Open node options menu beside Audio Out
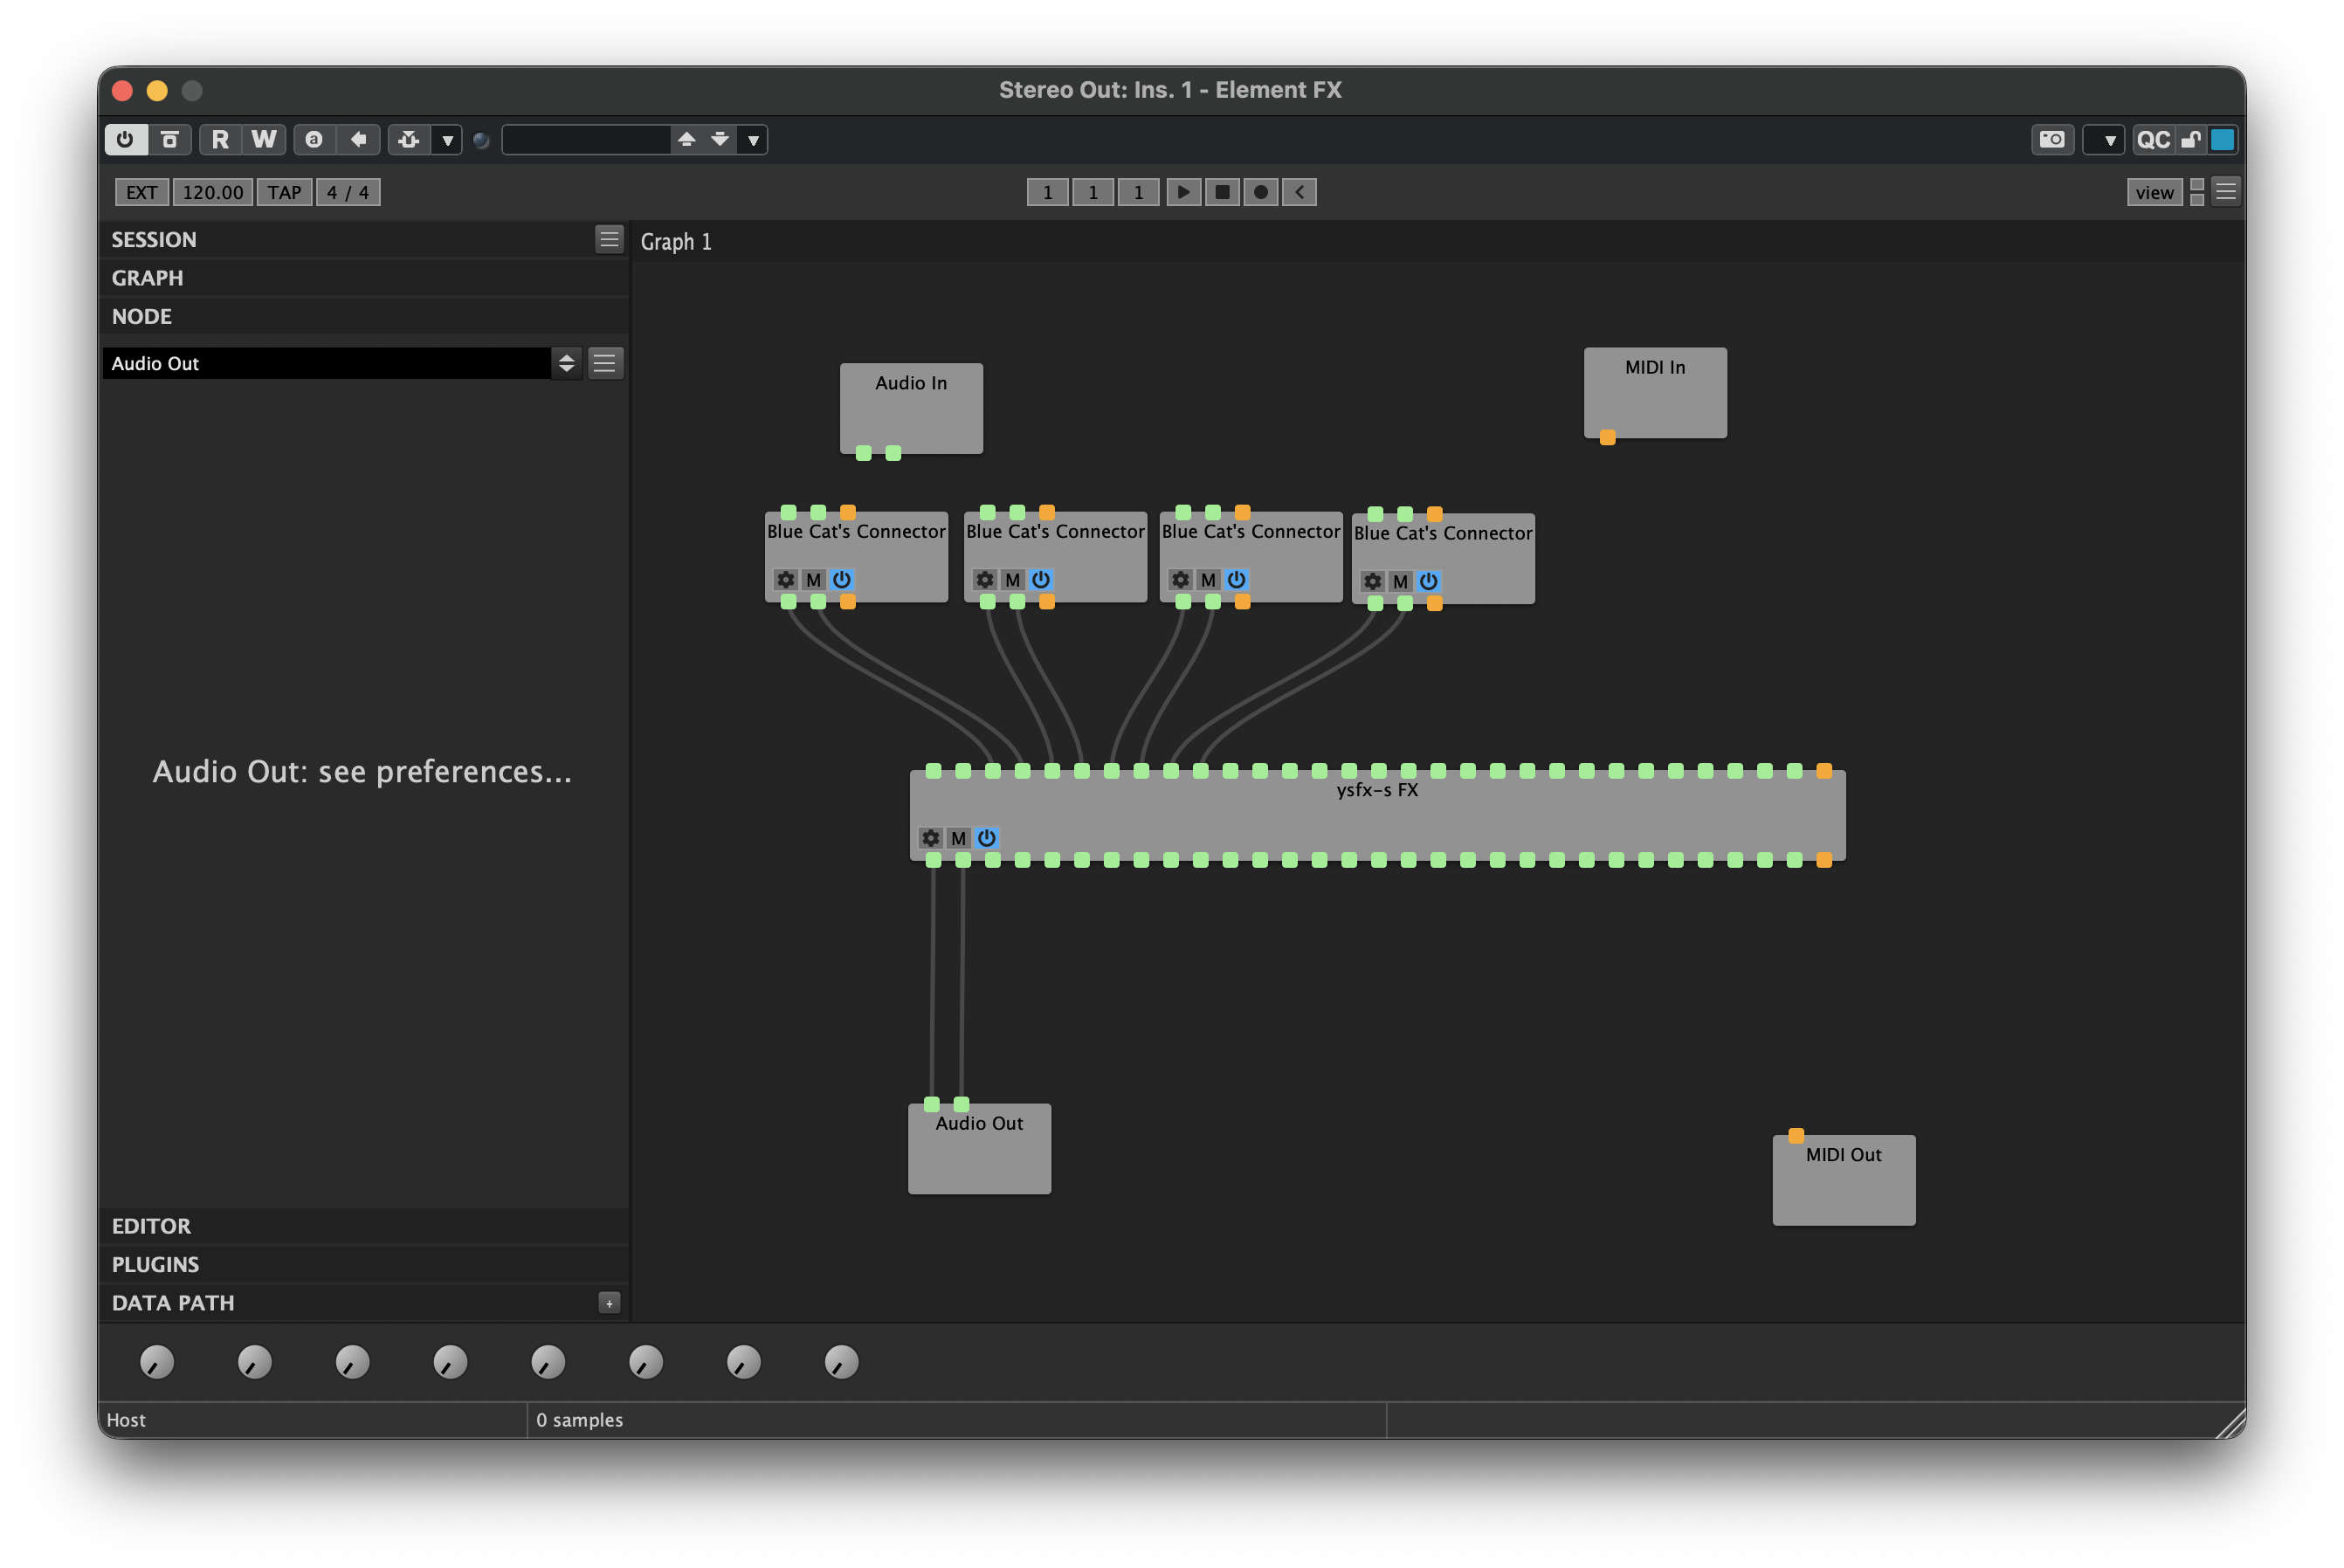Image resolution: width=2344 pixels, height=1568 pixels. pos(604,363)
